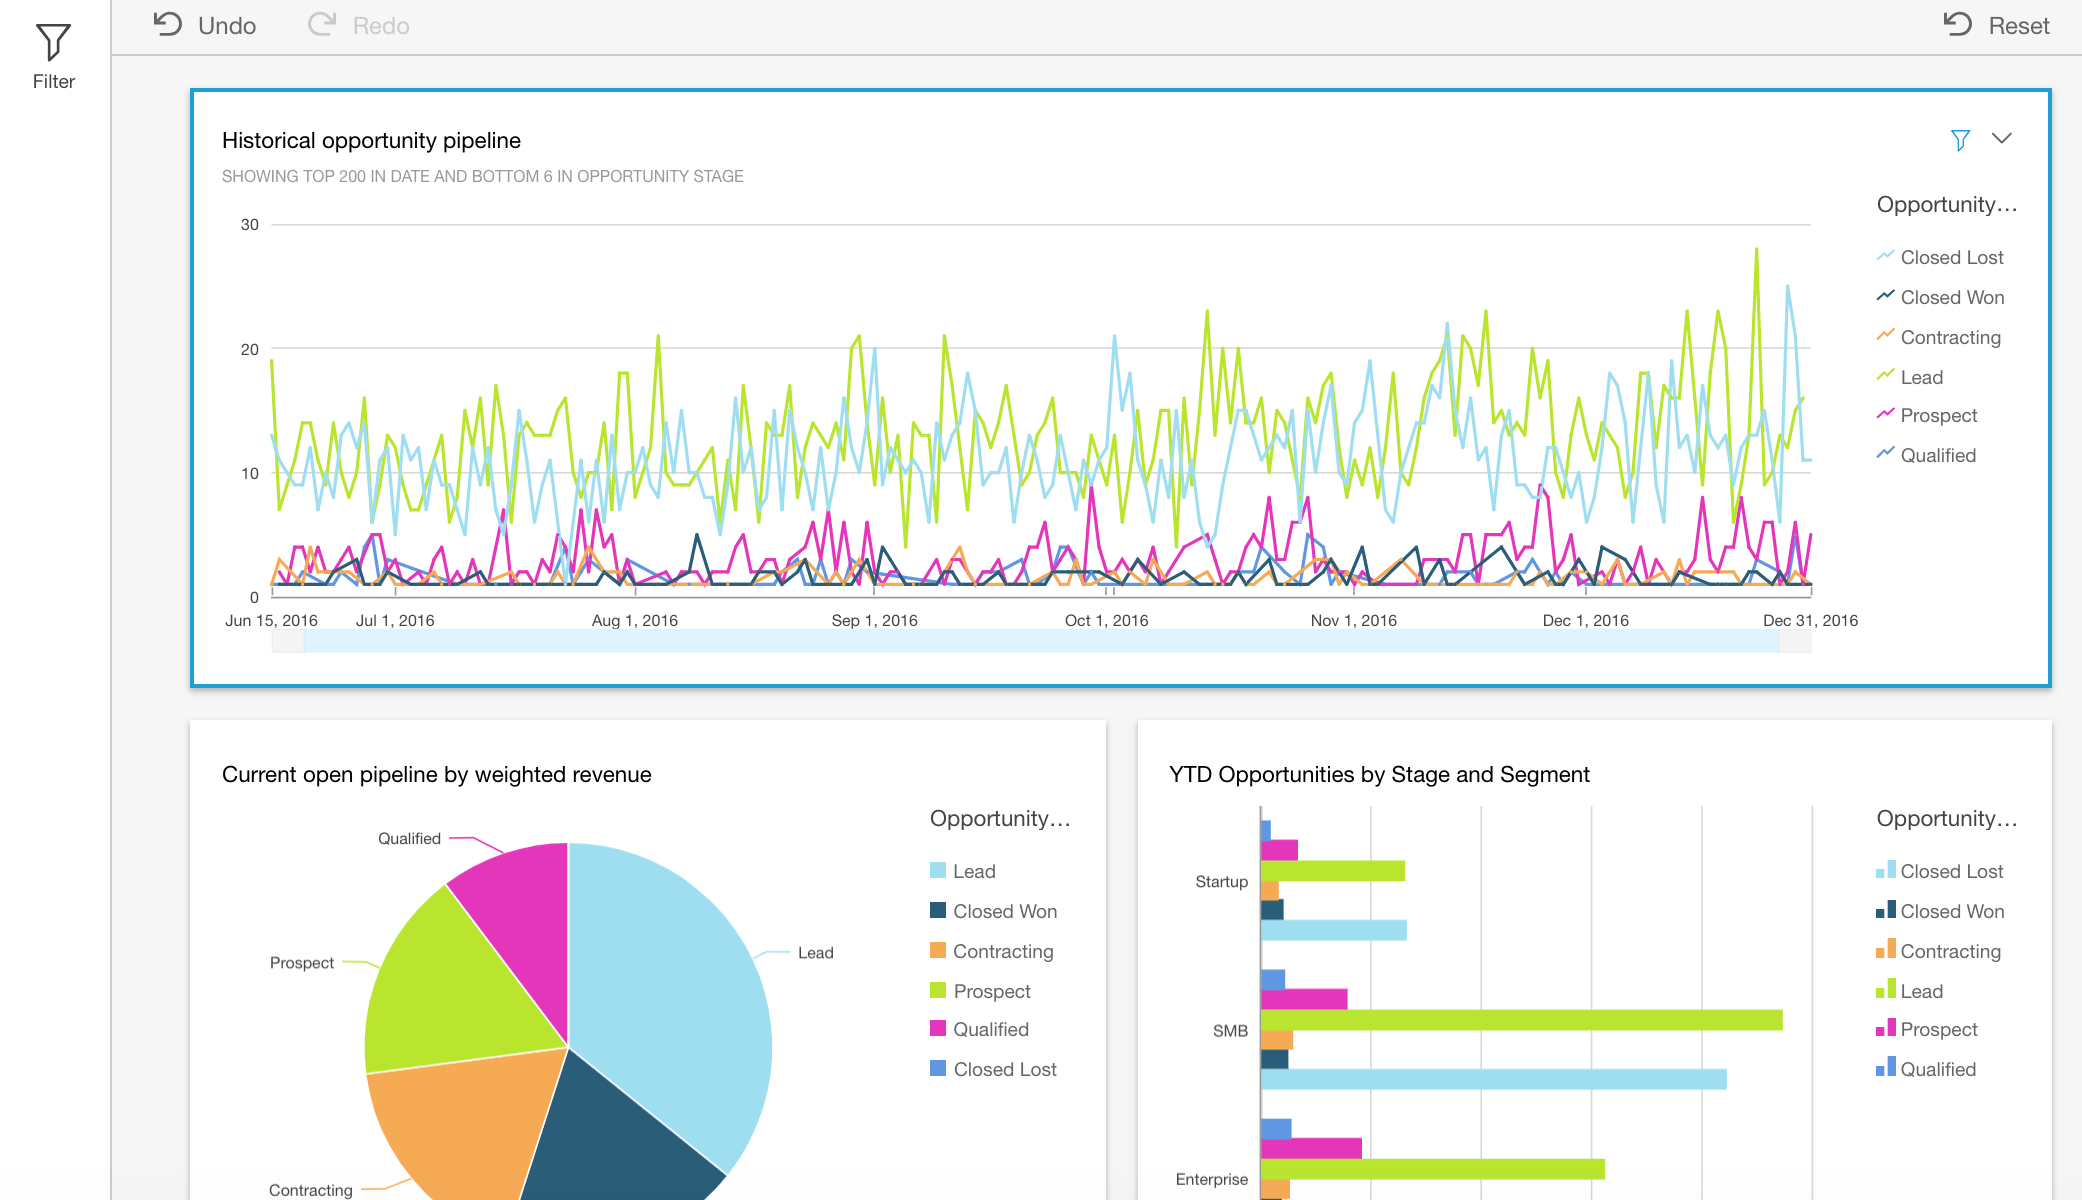Click the Redo icon next to Undo
Image resolution: width=2082 pixels, height=1200 pixels.
(321, 24)
